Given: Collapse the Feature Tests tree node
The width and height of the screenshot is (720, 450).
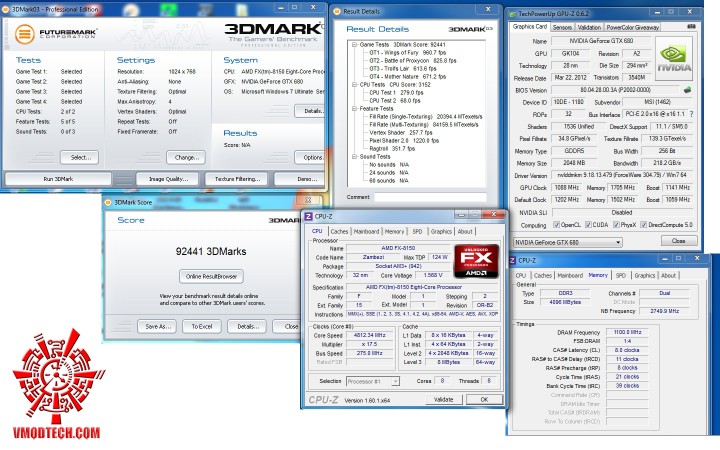Looking at the screenshot, I should pos(354,109).
